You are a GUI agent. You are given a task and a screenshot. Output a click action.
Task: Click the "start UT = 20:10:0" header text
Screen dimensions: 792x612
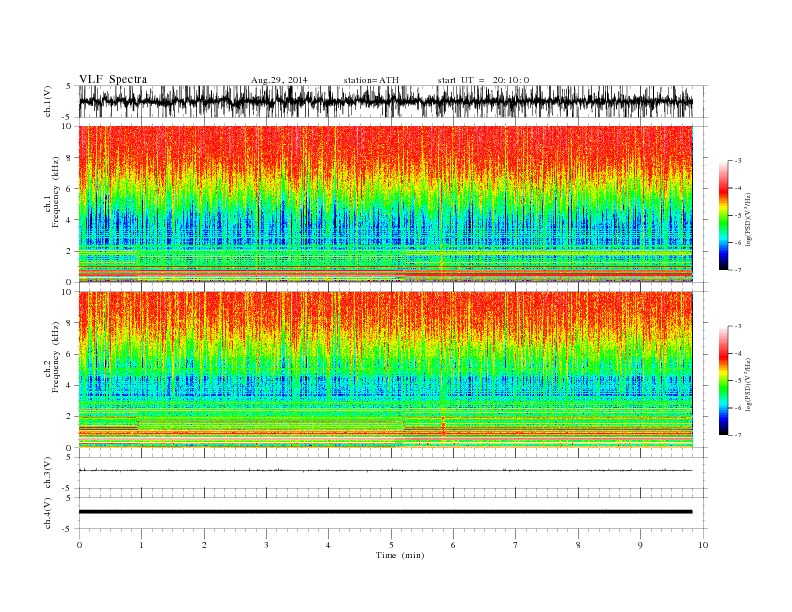(483, 80)
